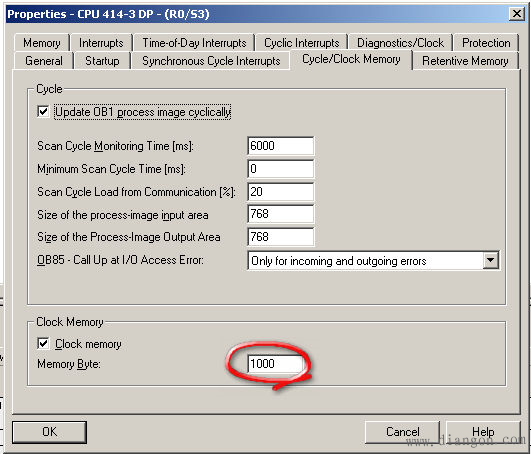Open the Interrupts tab

pos(101,43)
